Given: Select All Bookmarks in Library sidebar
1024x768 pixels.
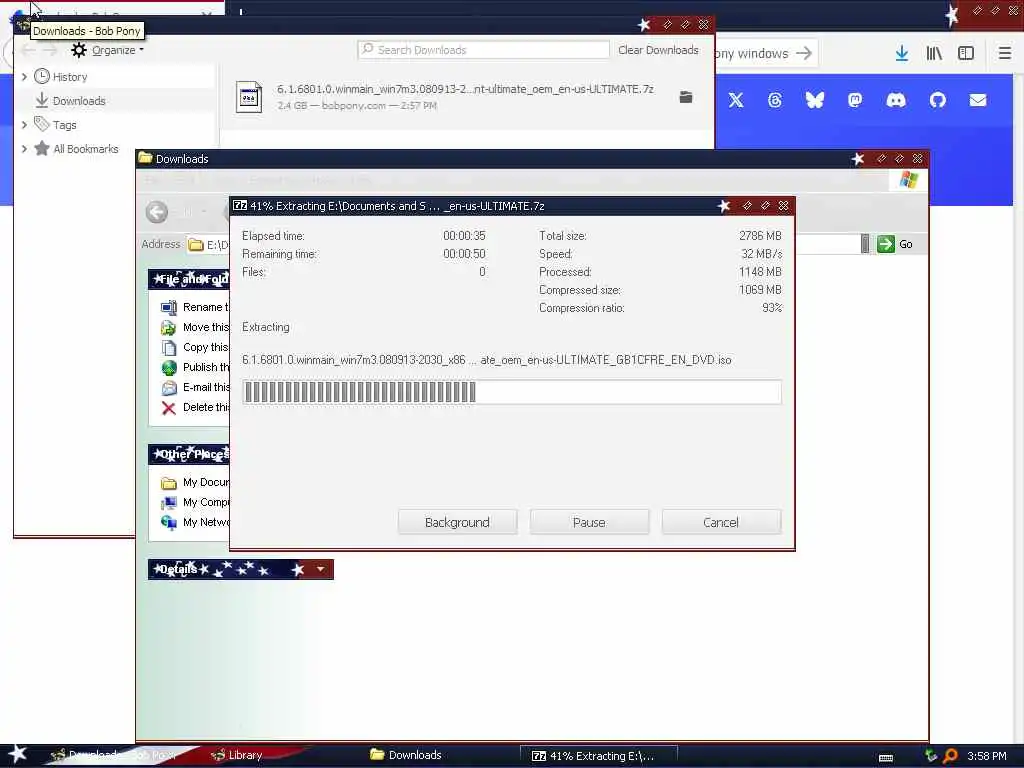Looking at the screenshot, I should [x=86, y=149].
